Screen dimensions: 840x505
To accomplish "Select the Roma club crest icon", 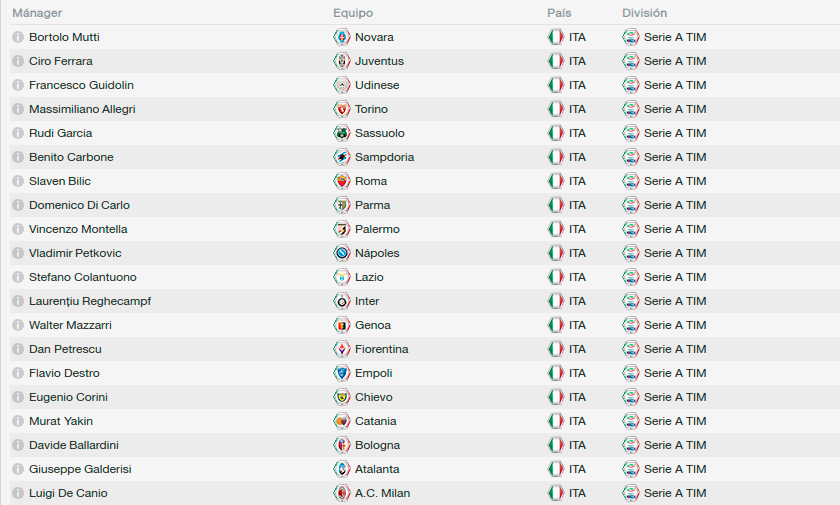I will 342,181.
